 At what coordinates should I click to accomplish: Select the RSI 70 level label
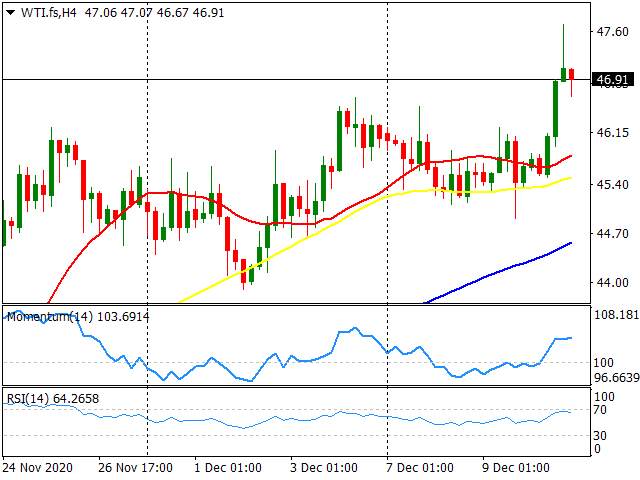(x=600, y=409)
